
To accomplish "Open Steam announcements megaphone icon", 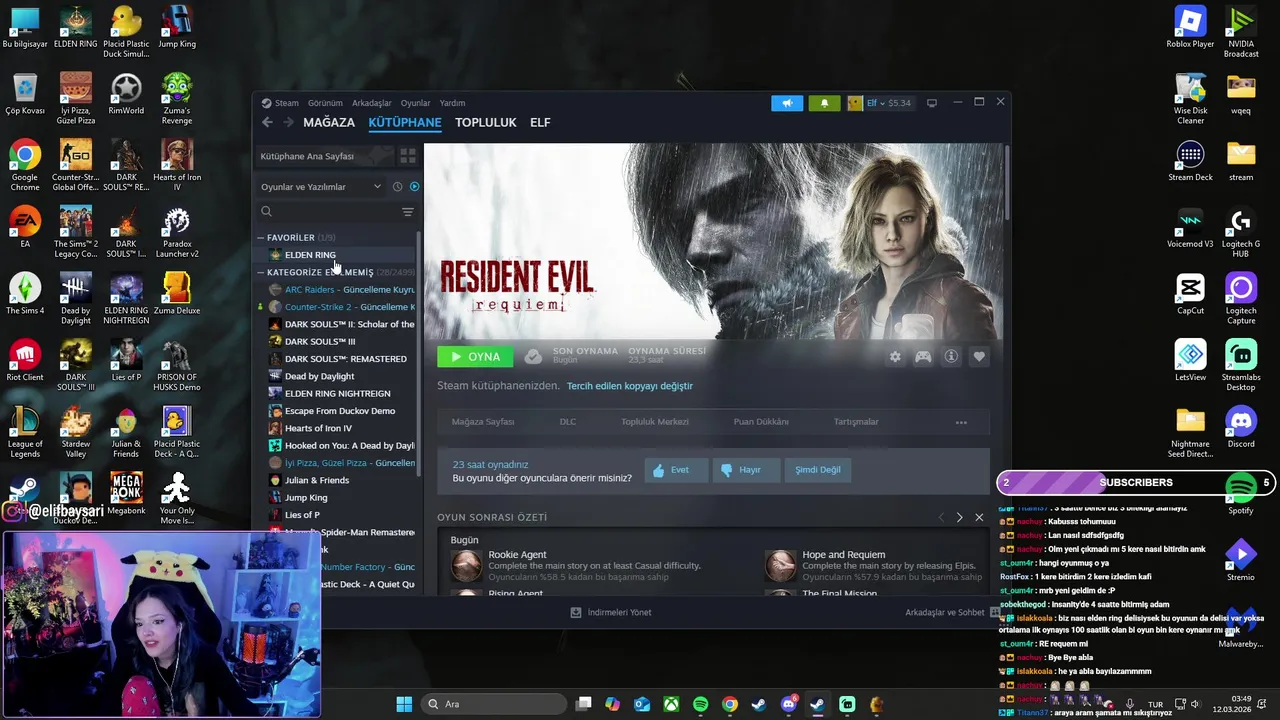I will pos(787,103).
